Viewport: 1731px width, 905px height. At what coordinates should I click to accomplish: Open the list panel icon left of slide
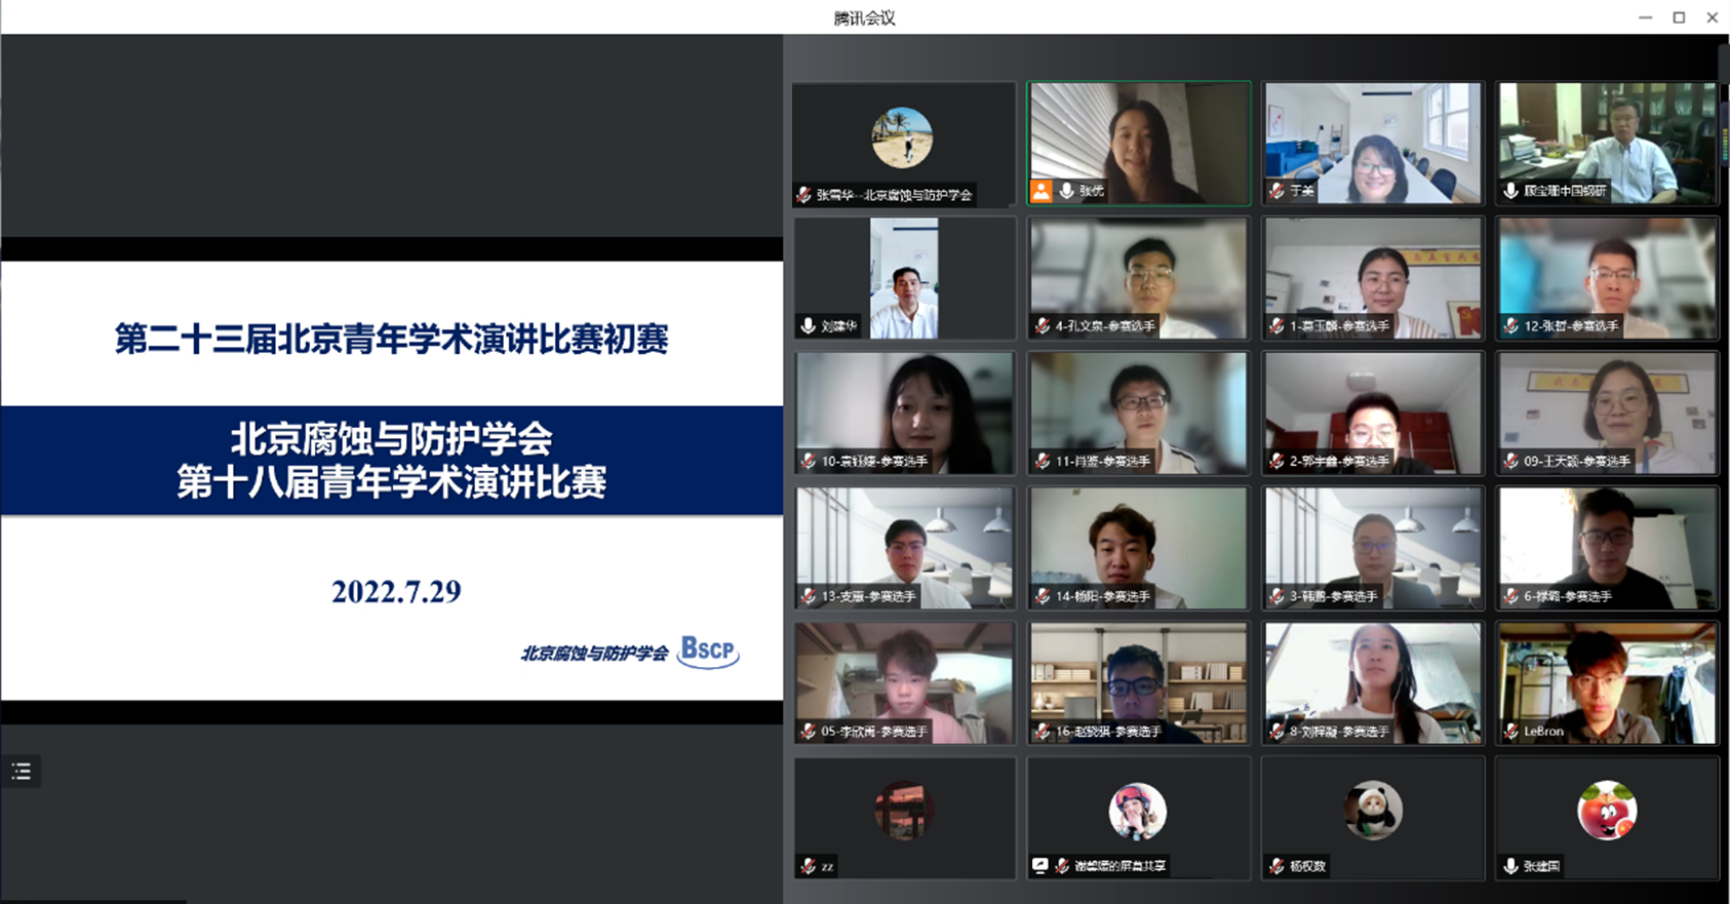point(21,771)
